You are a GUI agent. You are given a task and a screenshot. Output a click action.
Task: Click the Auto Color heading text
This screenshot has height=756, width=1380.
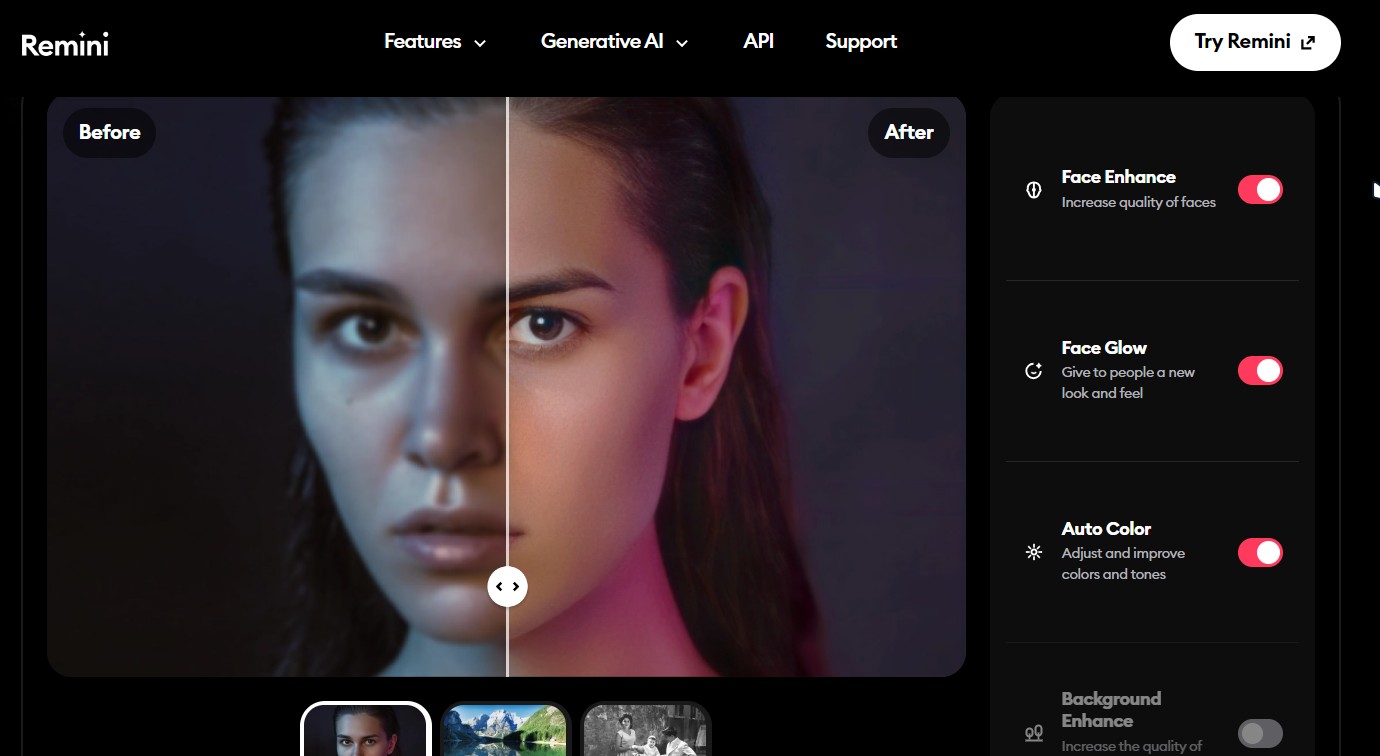(1106, 529)
